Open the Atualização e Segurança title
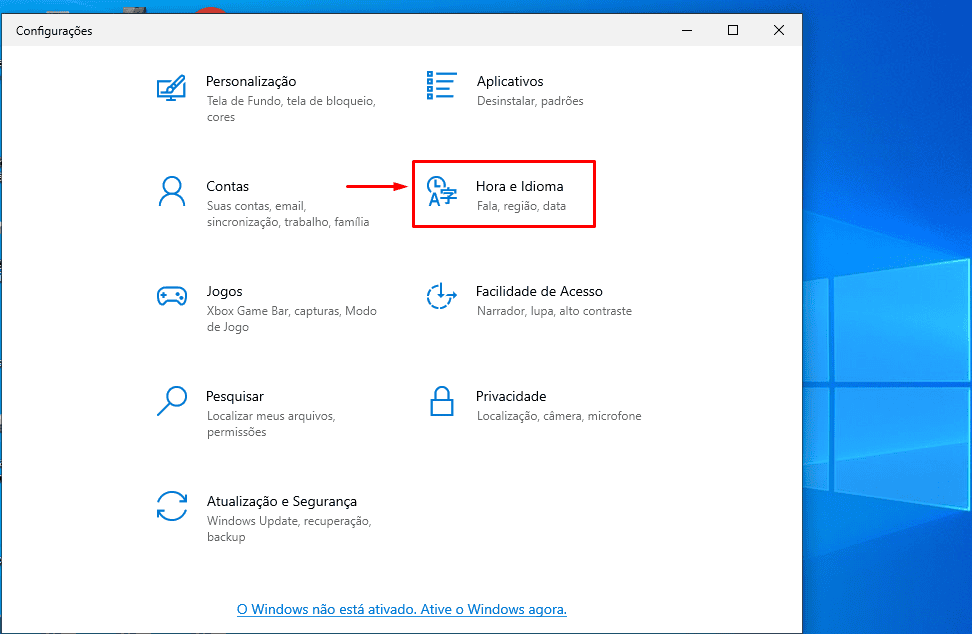This screenshot has height=634, width=972. pos(281,501)
